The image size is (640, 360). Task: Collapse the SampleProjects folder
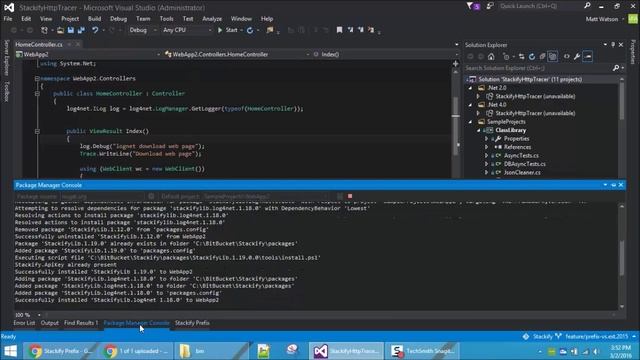click(470, 122)
